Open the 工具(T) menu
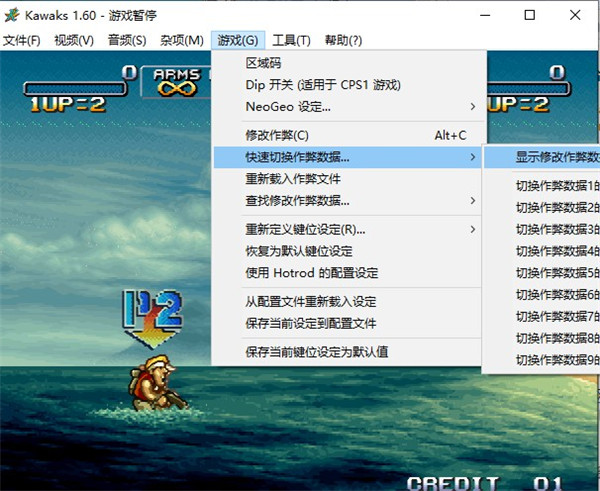 291,40
